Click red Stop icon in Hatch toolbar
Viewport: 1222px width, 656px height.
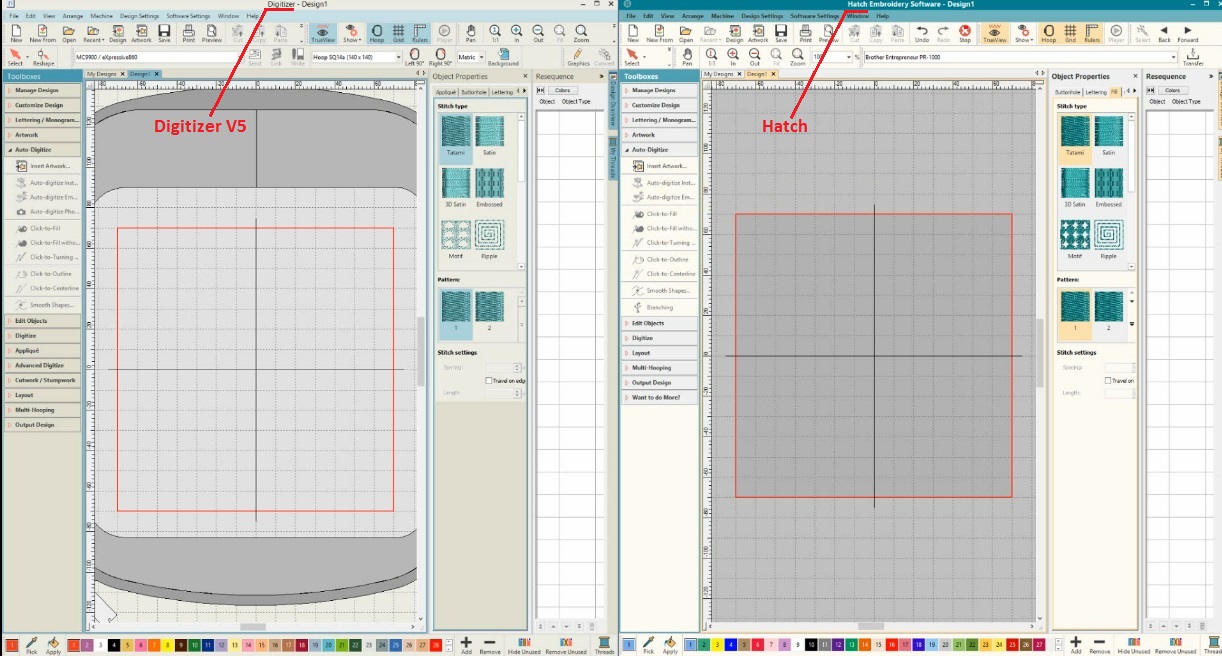(965, 33)
